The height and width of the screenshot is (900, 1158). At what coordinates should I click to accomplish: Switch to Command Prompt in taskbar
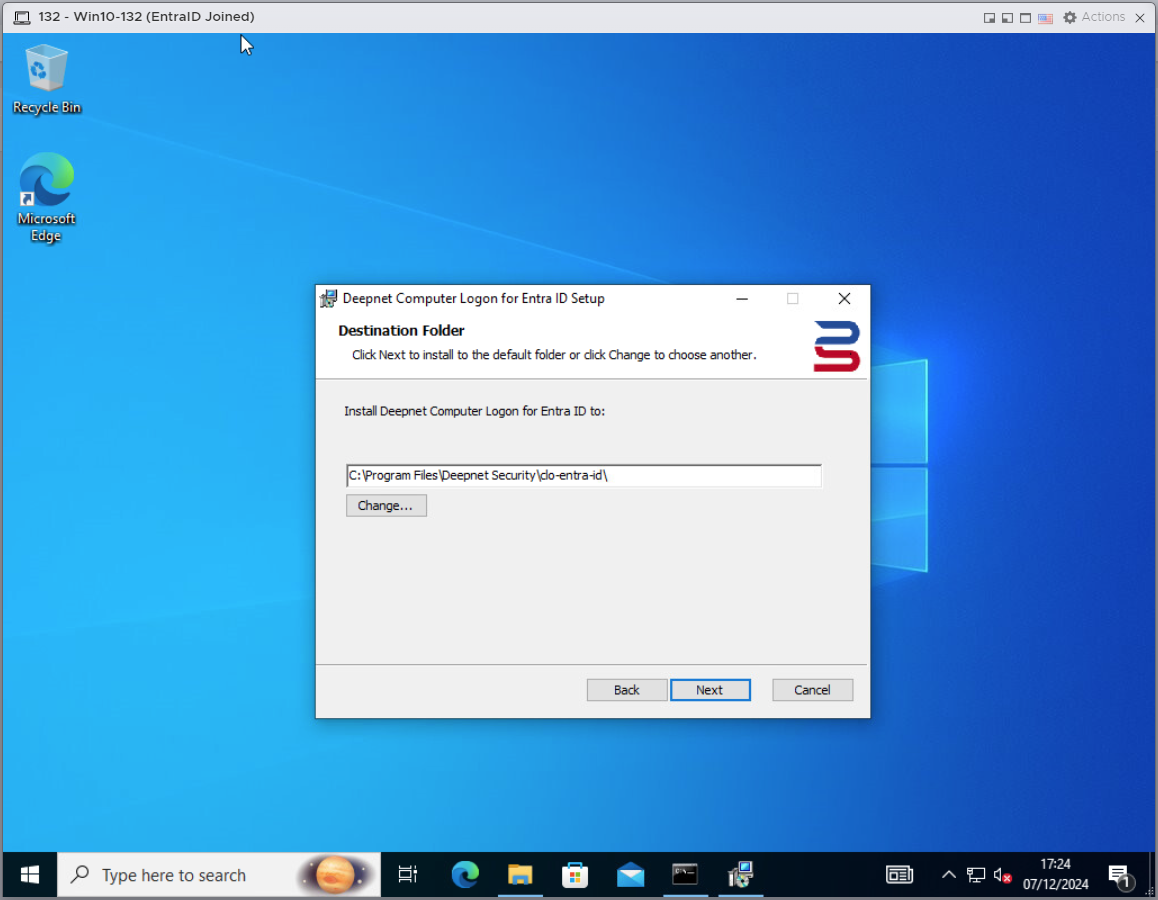(685, 875)
